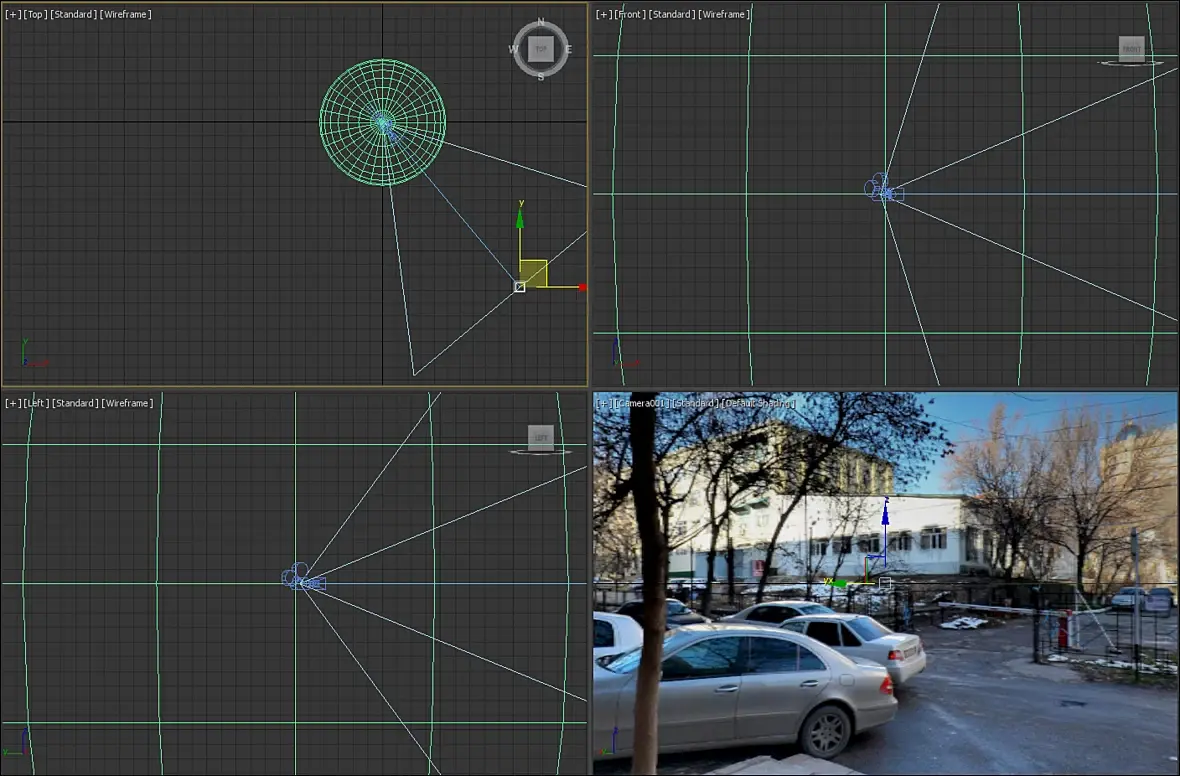This screenshot has width=1180, height=776.
Task: Click the N compass letter on ViewCube ring
Action: coord(541,21)
